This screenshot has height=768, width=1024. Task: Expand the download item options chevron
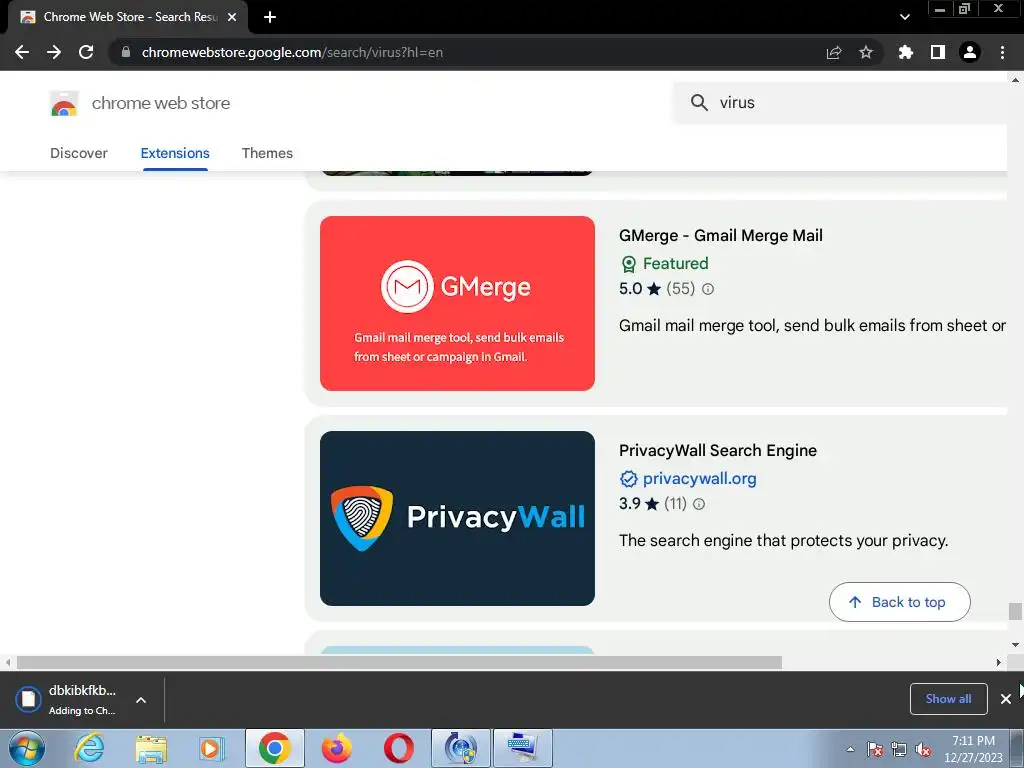tap(140, 700)
